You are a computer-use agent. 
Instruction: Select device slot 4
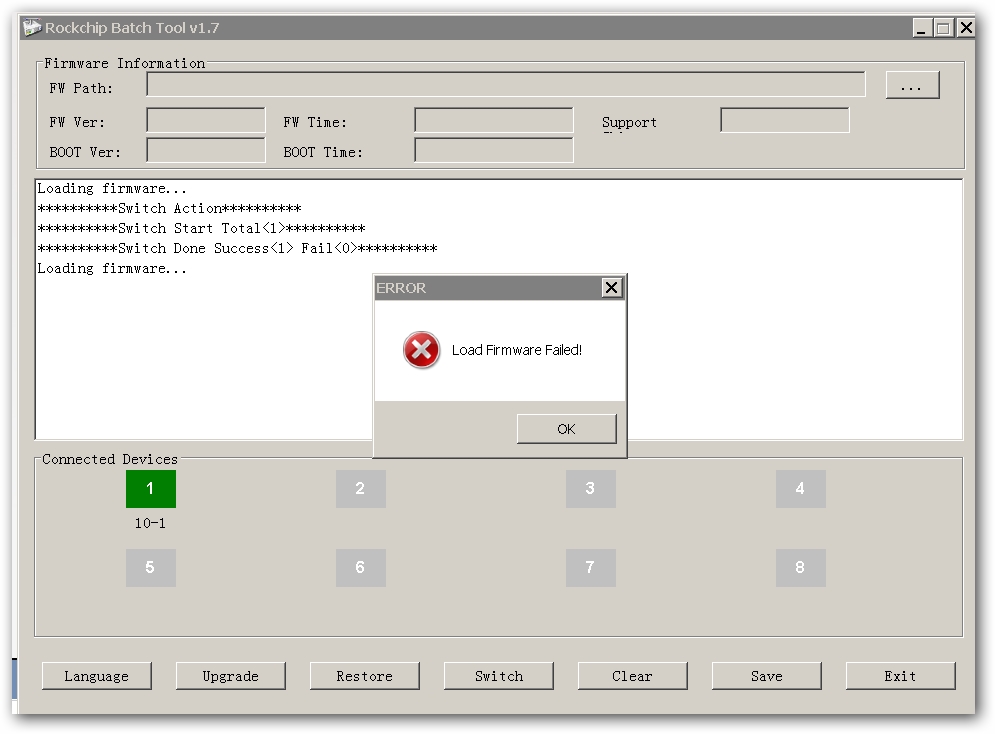(800, 488)
